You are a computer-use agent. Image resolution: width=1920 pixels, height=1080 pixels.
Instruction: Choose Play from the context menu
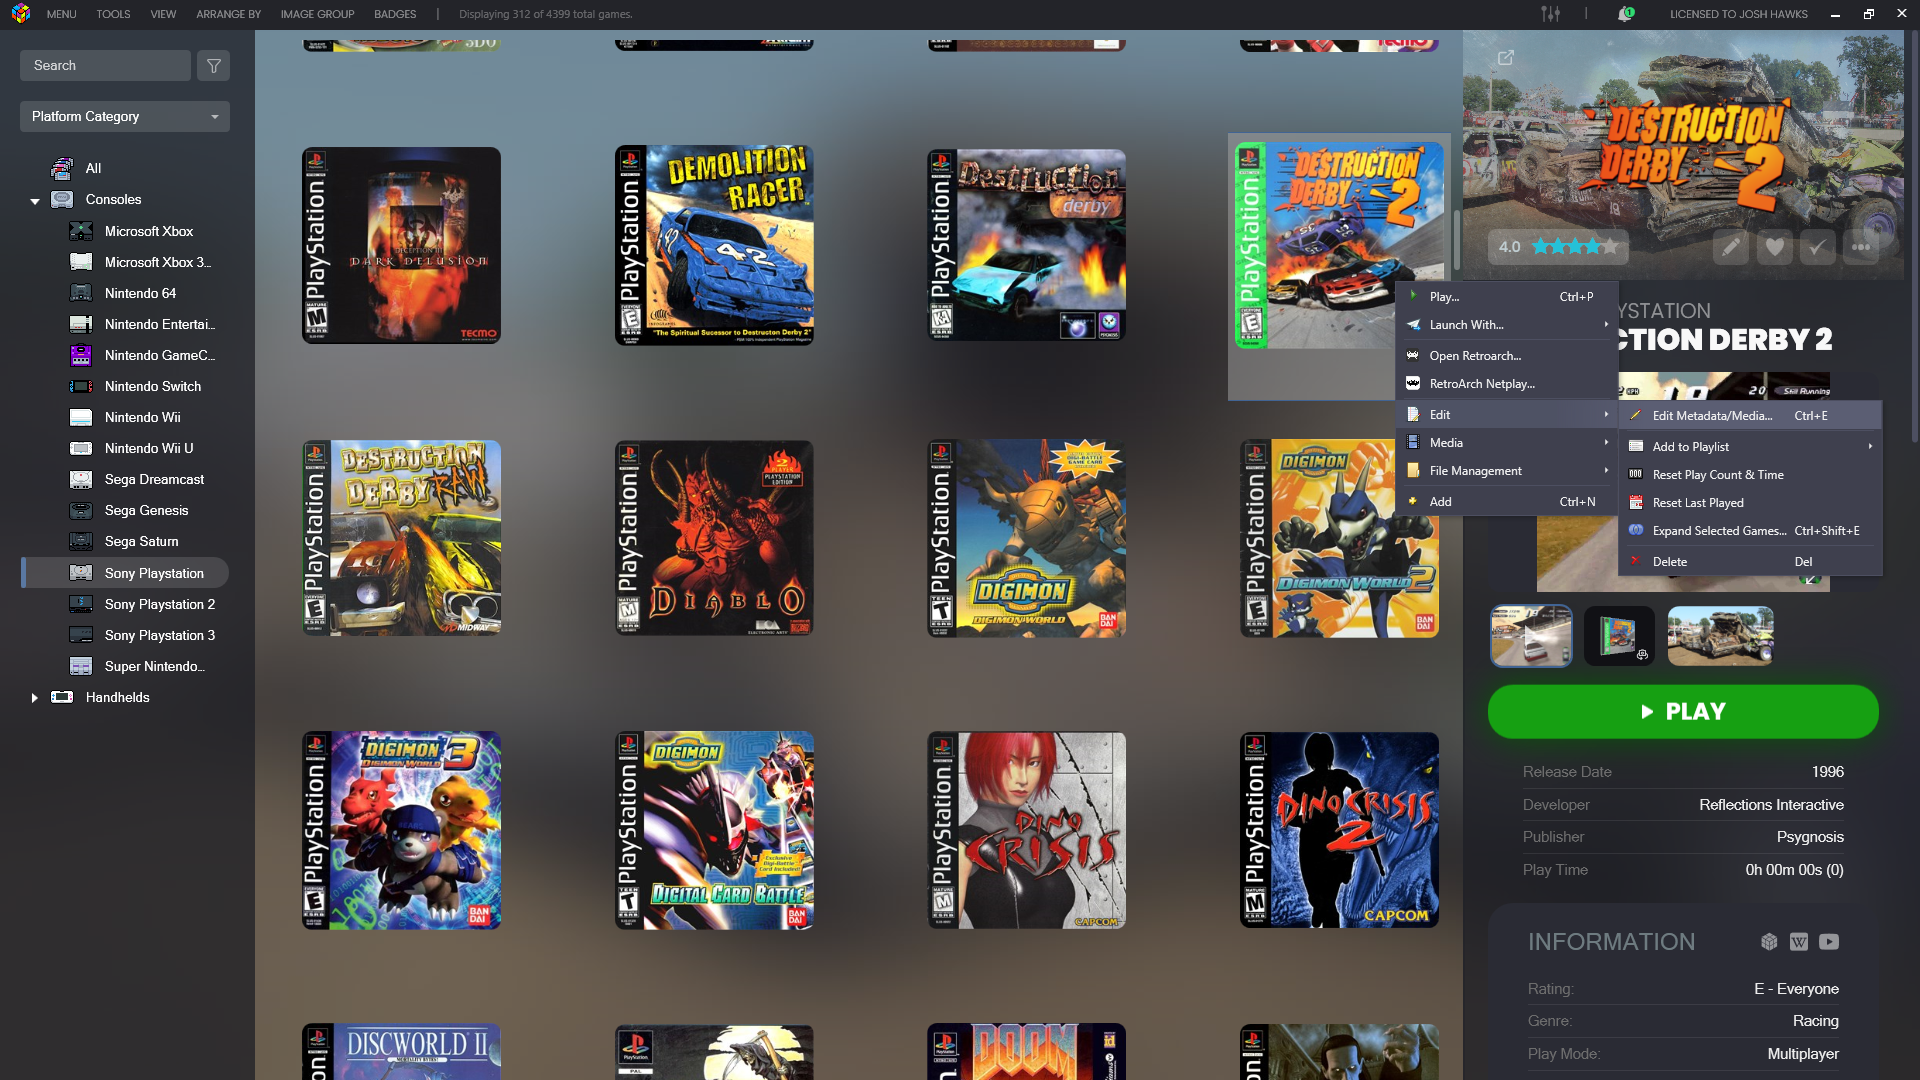click(x=1508, y=297)
